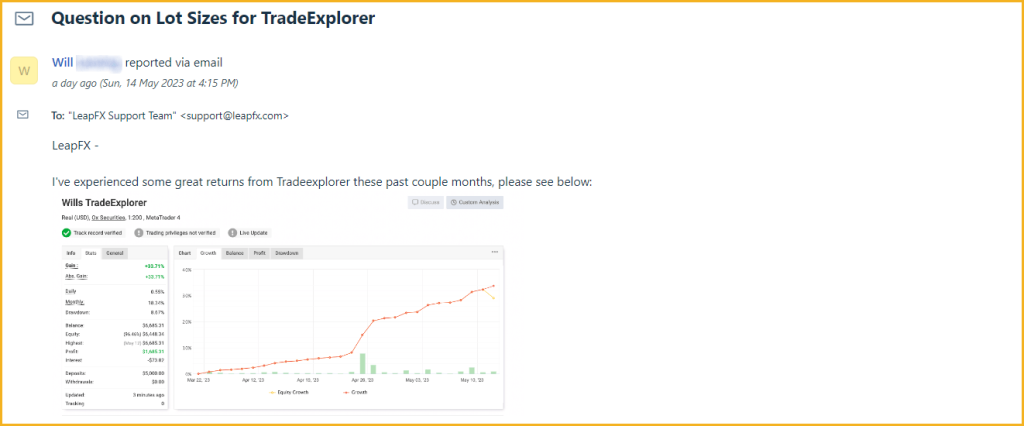The width and height of the screenshot is (1024, 426).
Task: Switch to the Growth tab
Action: [x=208, y=253]
